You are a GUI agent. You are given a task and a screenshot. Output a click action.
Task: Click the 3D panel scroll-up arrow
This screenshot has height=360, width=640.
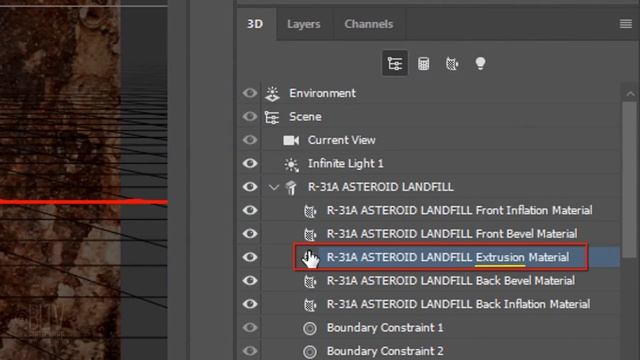click(x=630, y=94)
